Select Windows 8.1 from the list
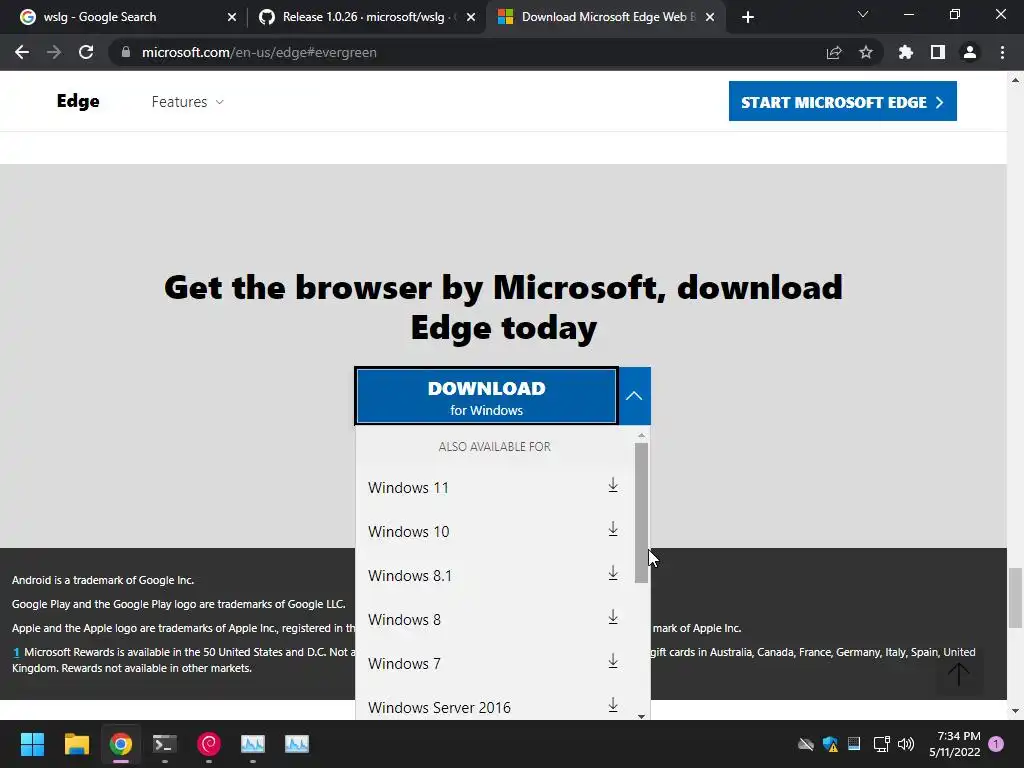The image size is (1024, 768). coord(494,575)
